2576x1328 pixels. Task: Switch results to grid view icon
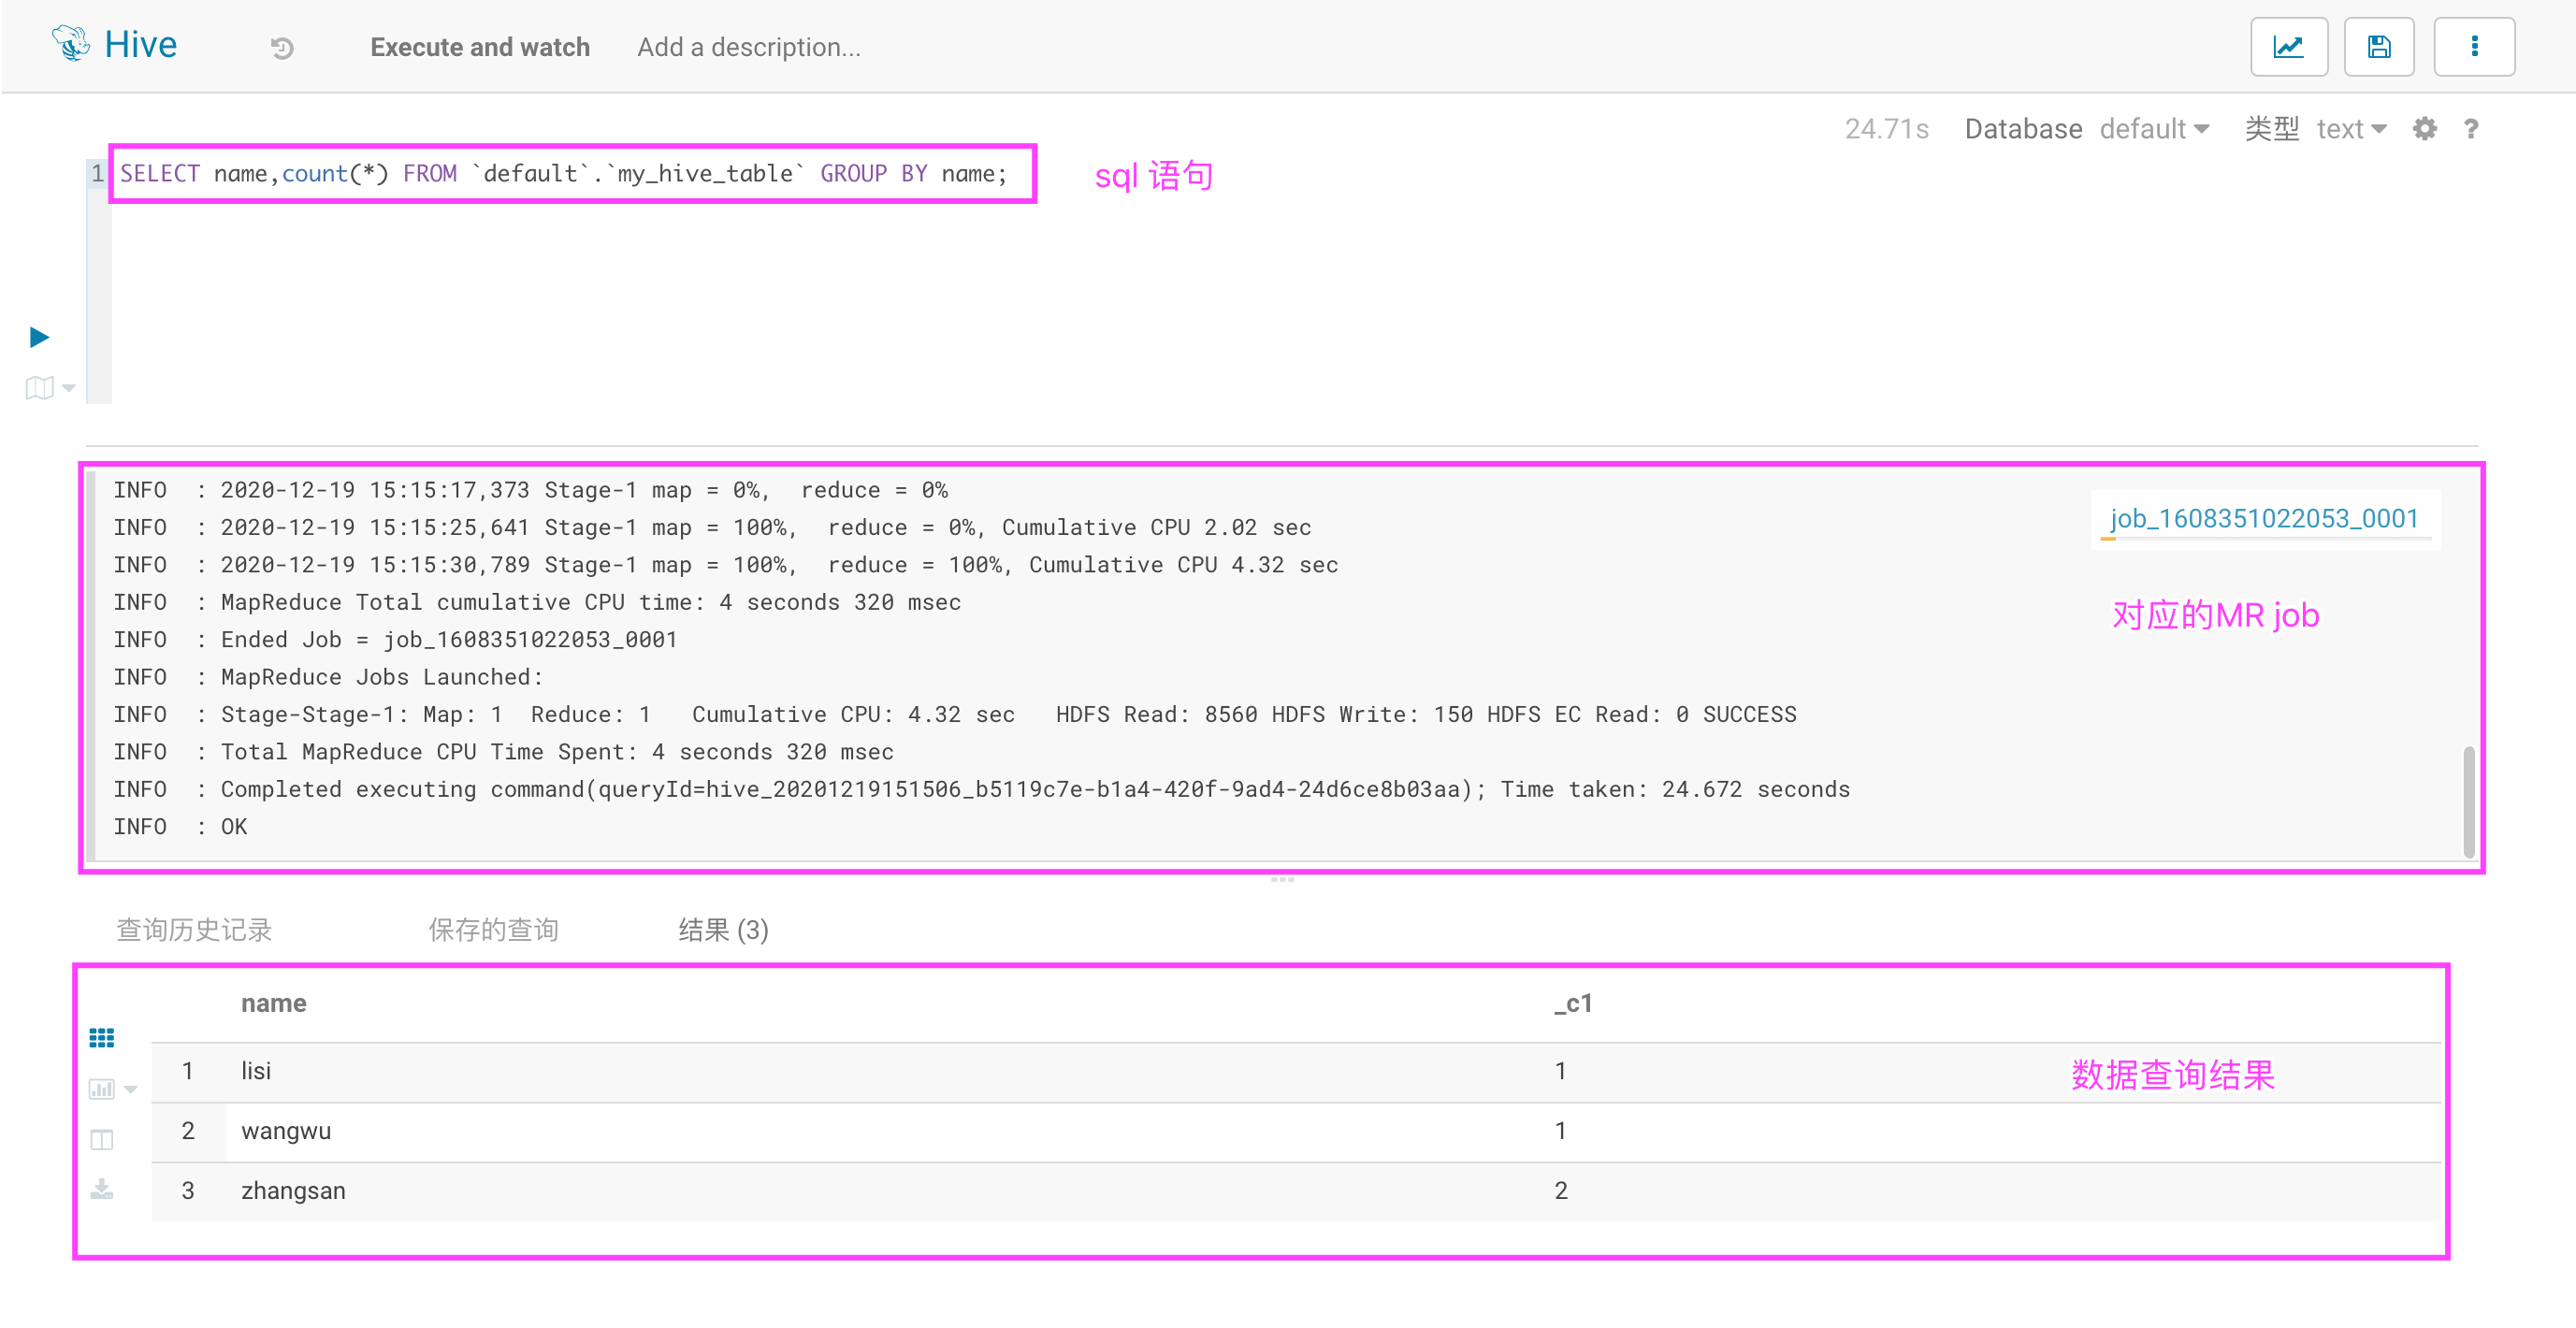(102, 1038)
